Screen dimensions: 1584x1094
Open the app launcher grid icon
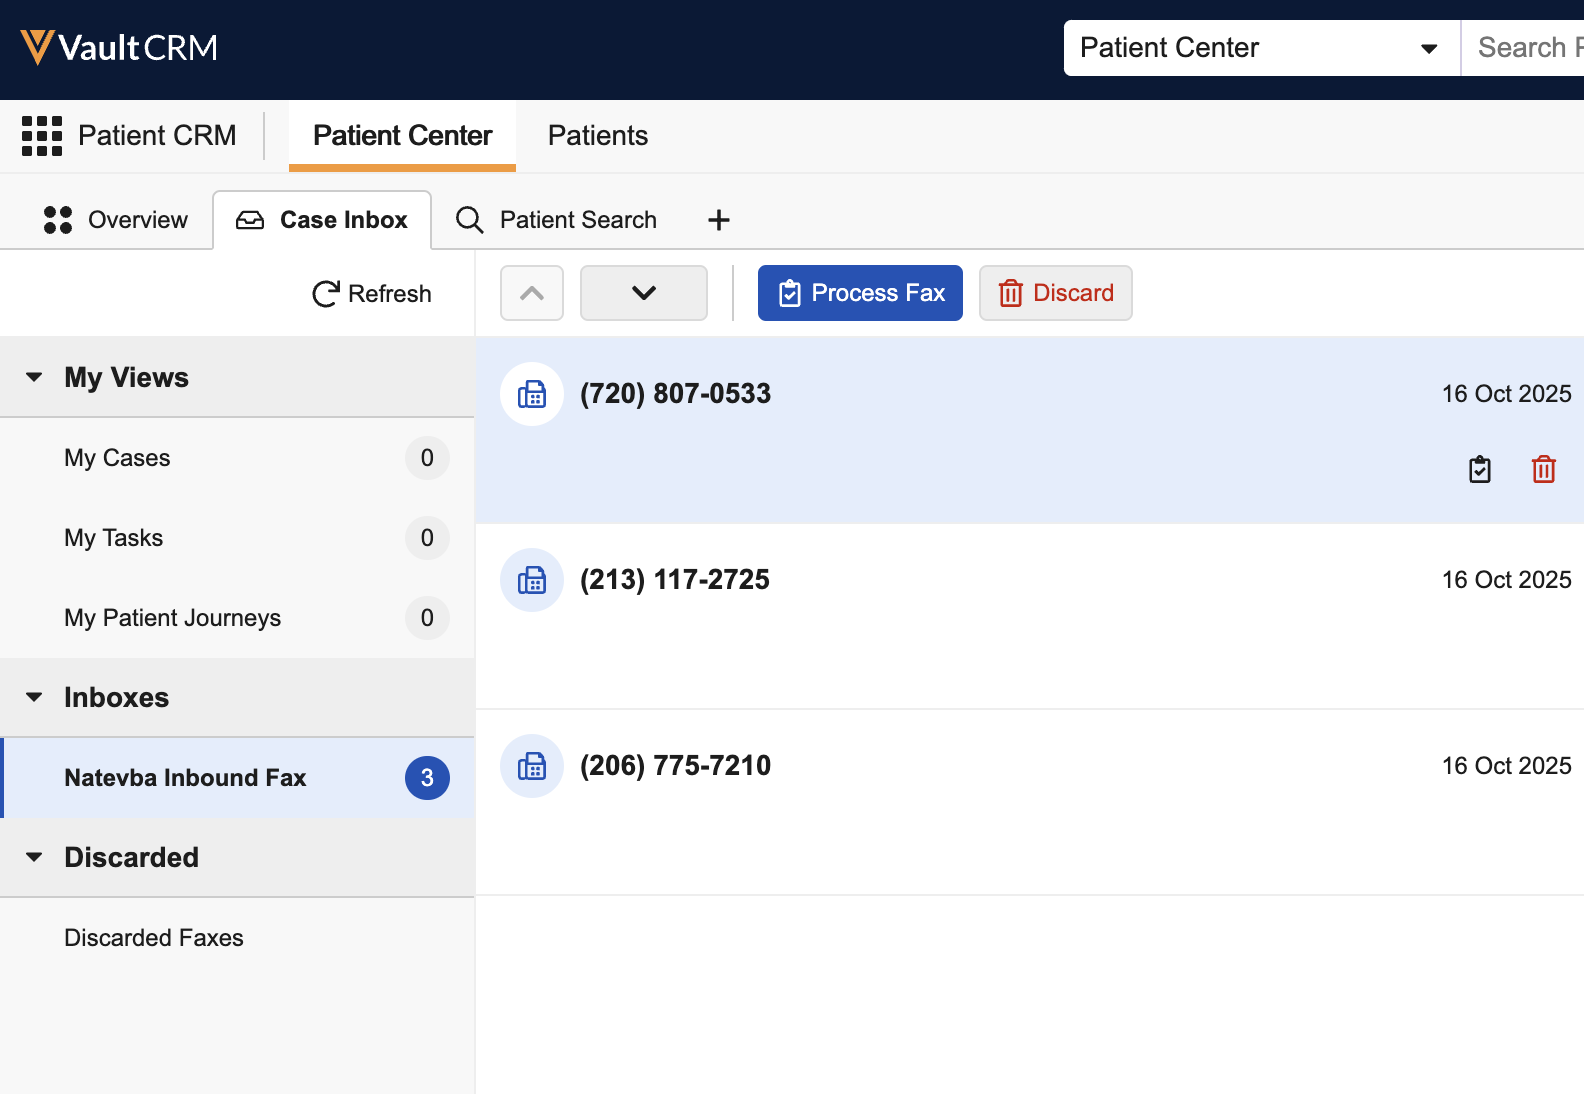coord(42,136)
